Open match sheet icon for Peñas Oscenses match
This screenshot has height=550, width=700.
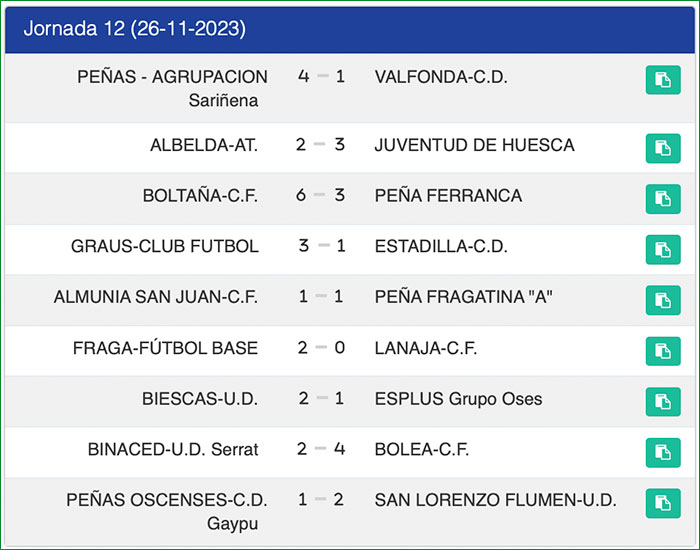click(663, 503)
